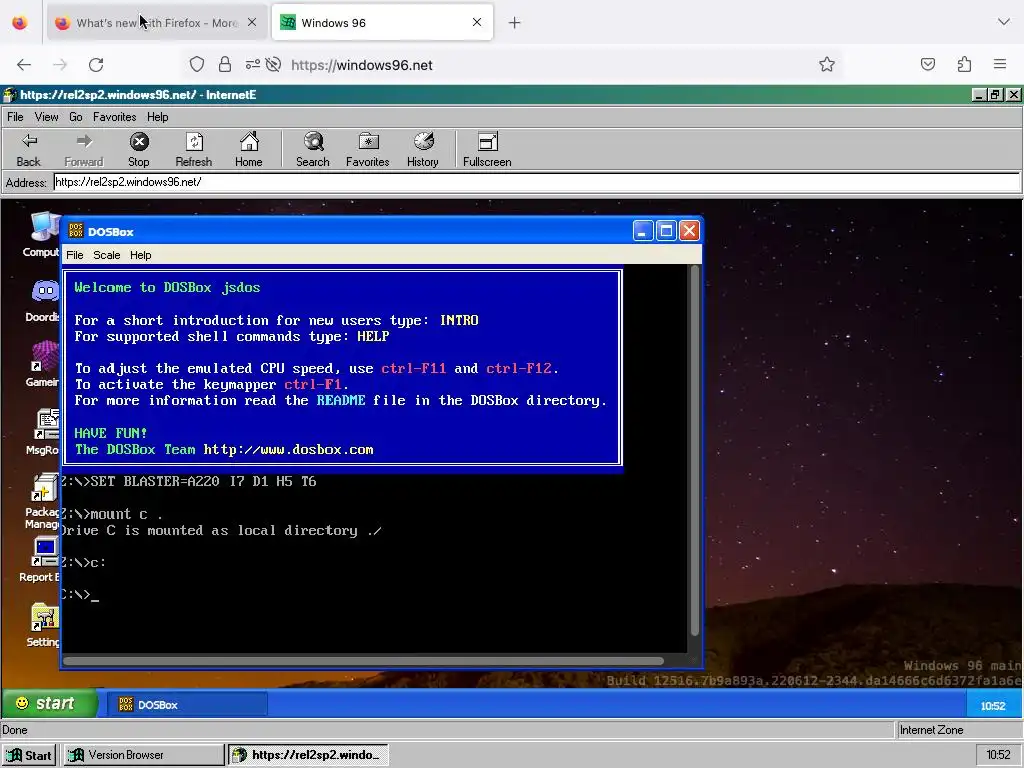This screenshot has width=1024, height=768.
Task: Click the Firefox View icon at top-left
Action: [20, 23]
